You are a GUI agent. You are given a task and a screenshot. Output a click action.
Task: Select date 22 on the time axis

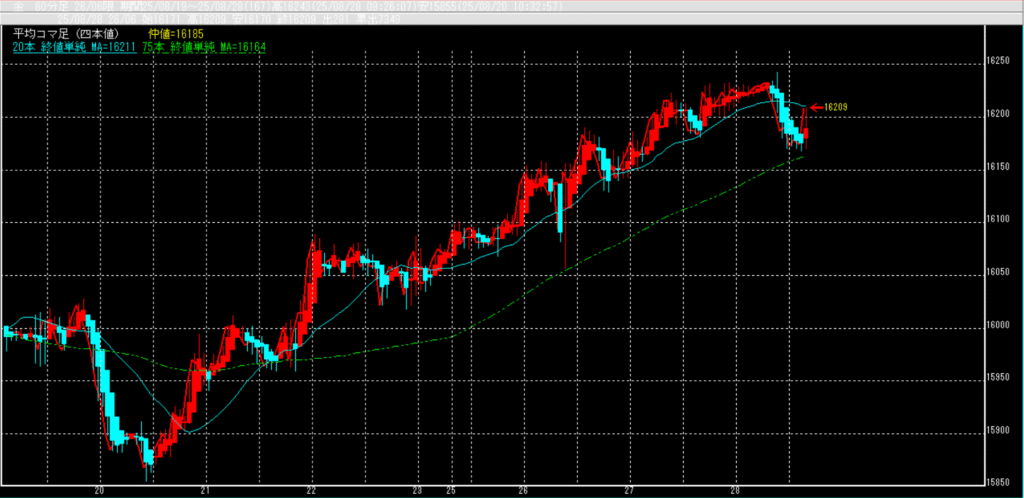click(312, 491)
